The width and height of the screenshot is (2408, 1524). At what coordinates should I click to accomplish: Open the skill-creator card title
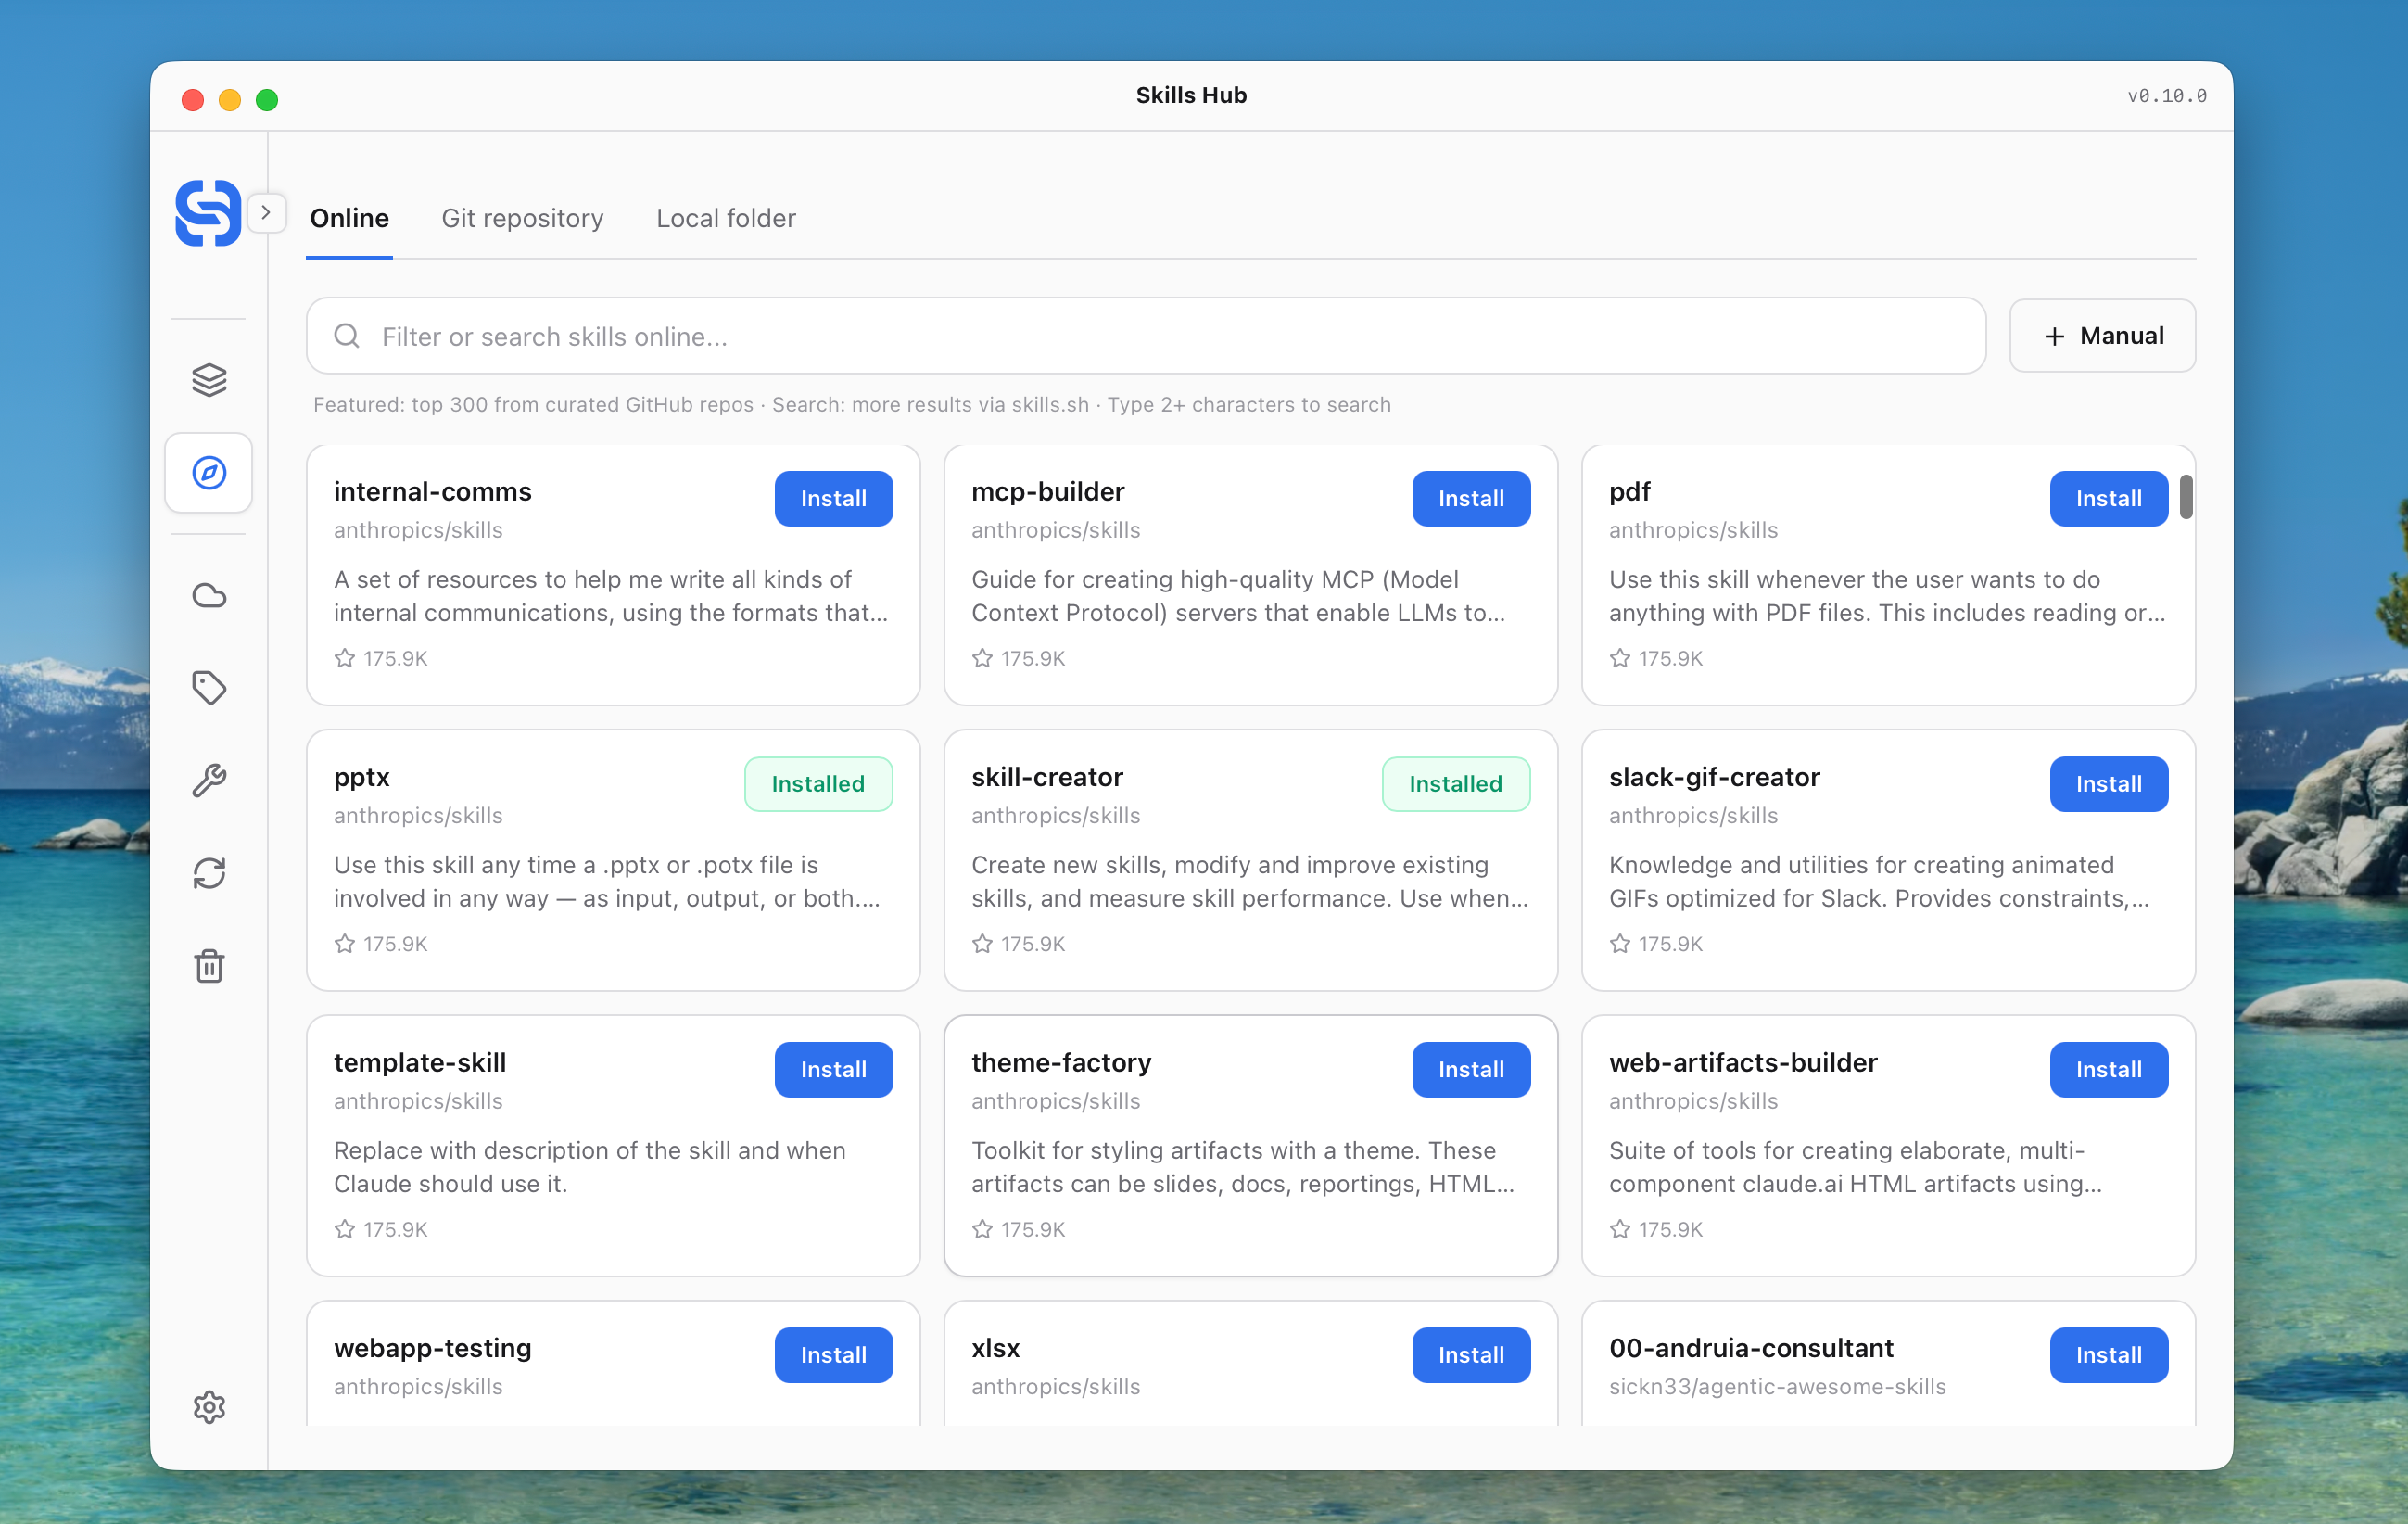(x=1047, y=777)
